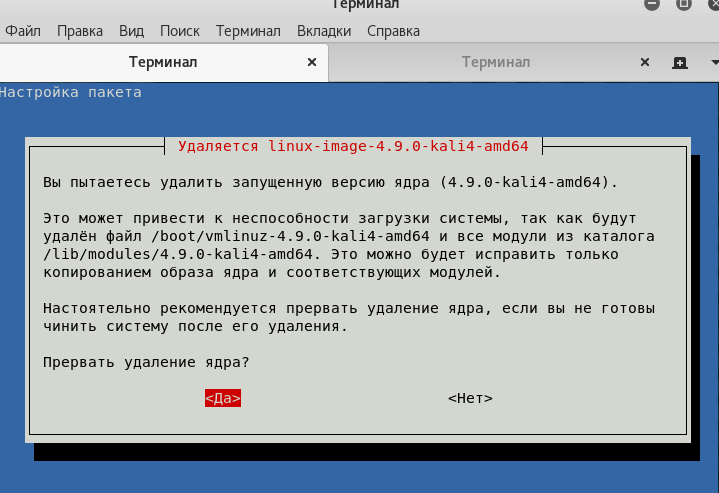
Task: Close the second Терминал tab
Action: coord(645,62)
